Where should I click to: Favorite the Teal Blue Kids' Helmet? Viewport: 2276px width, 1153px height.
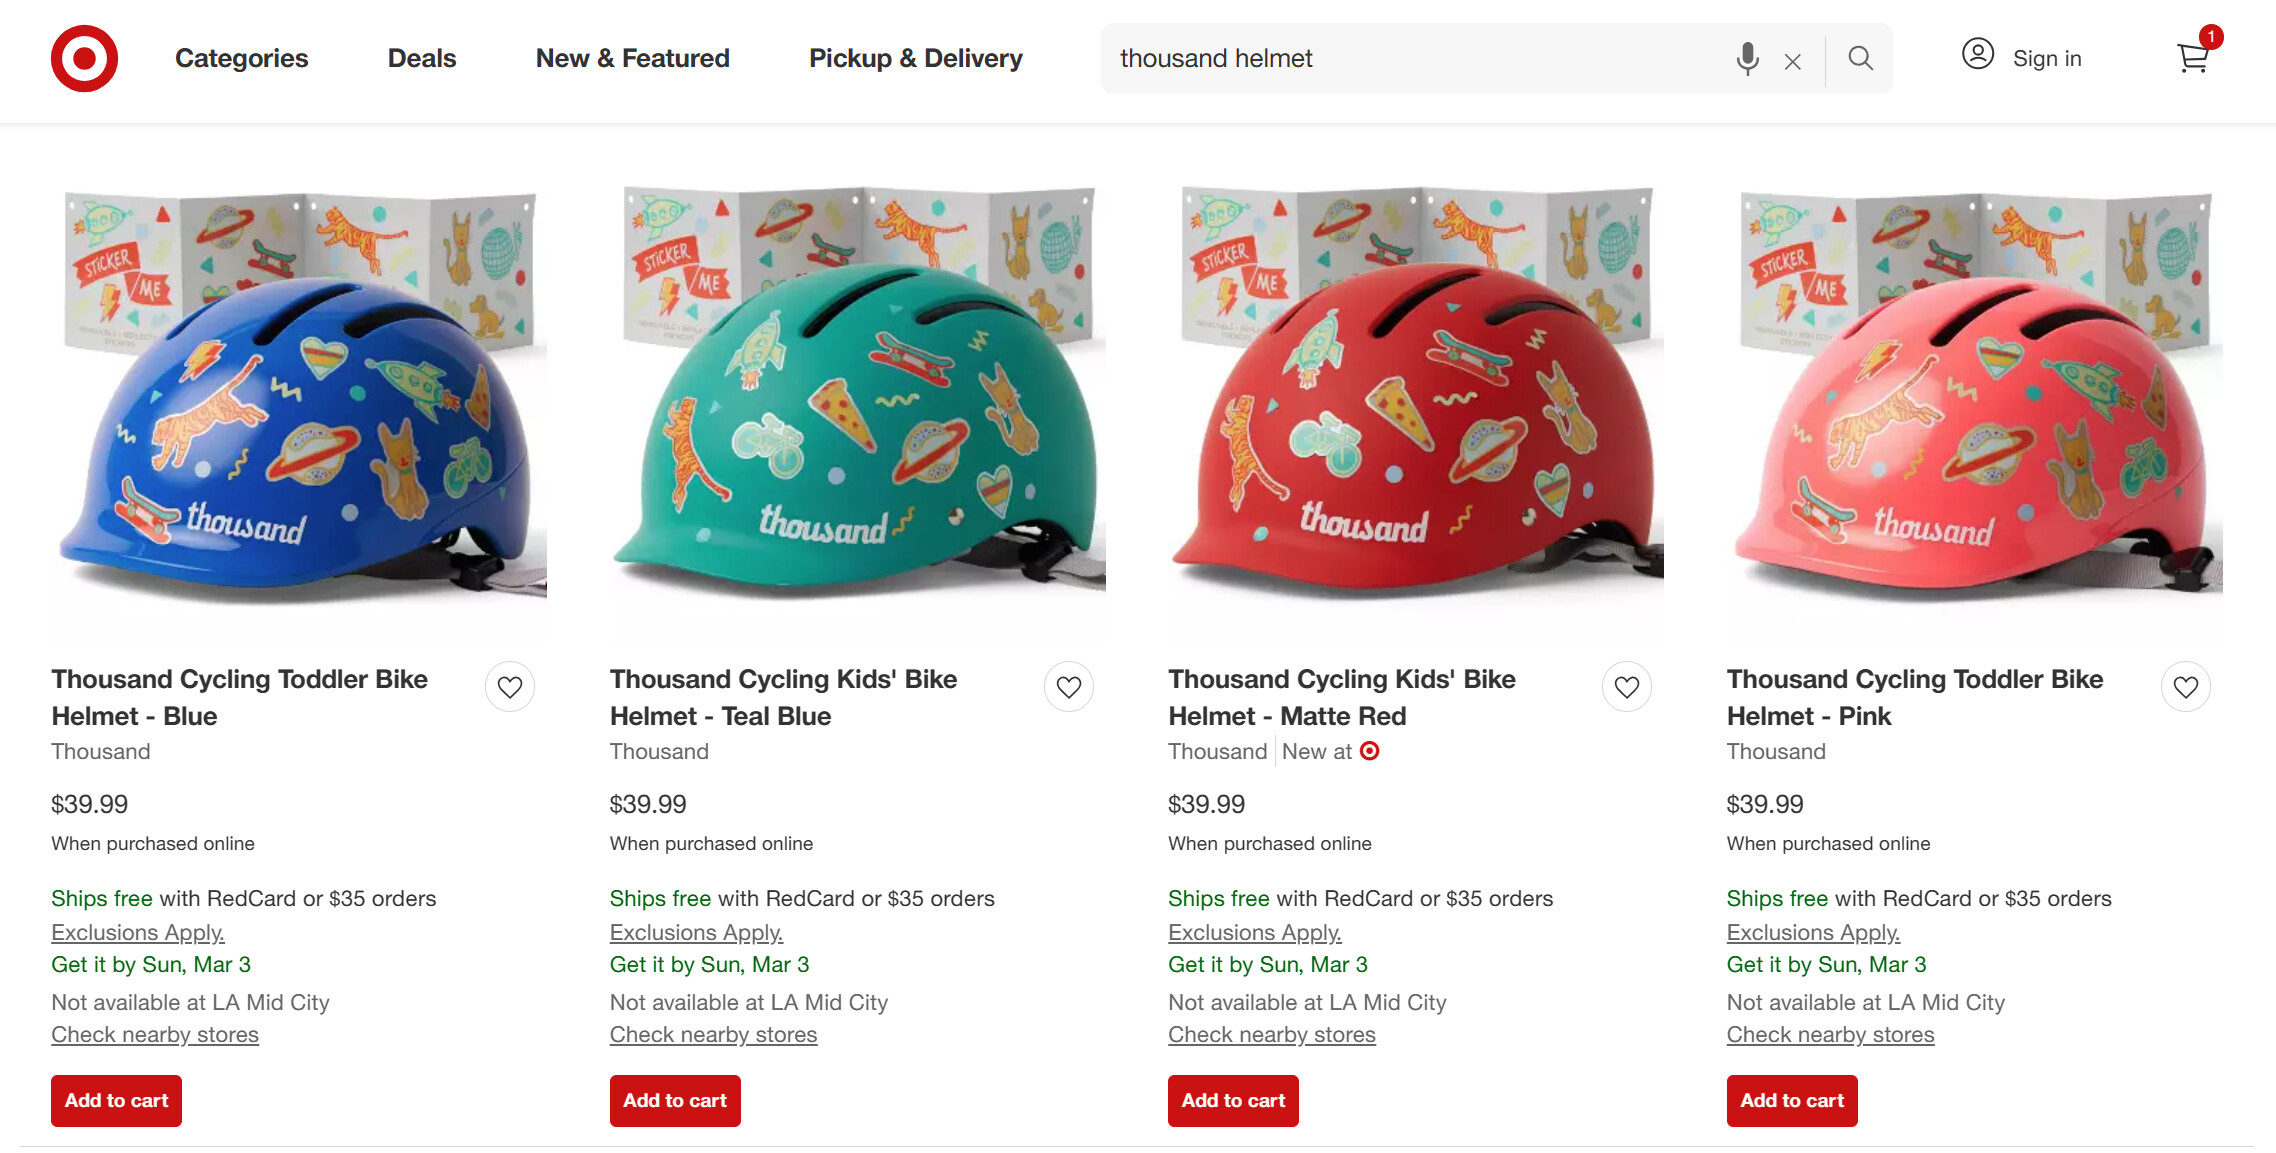point(1069,687)
